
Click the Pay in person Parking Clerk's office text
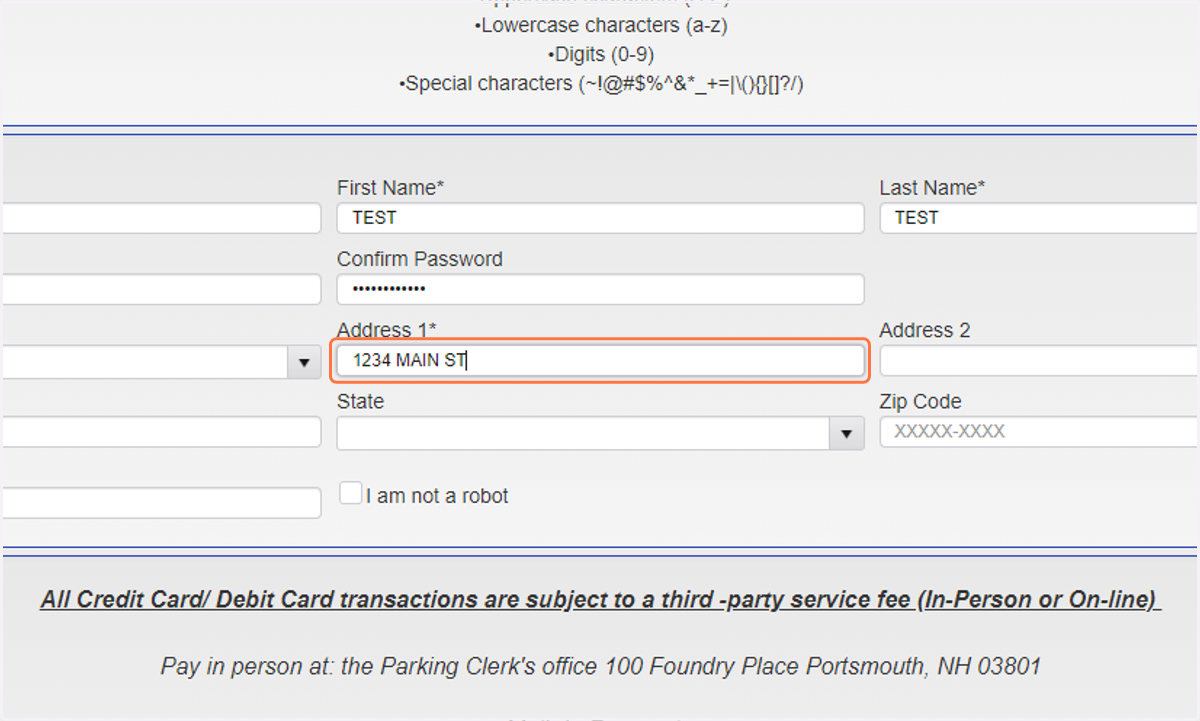click(600, 666)
